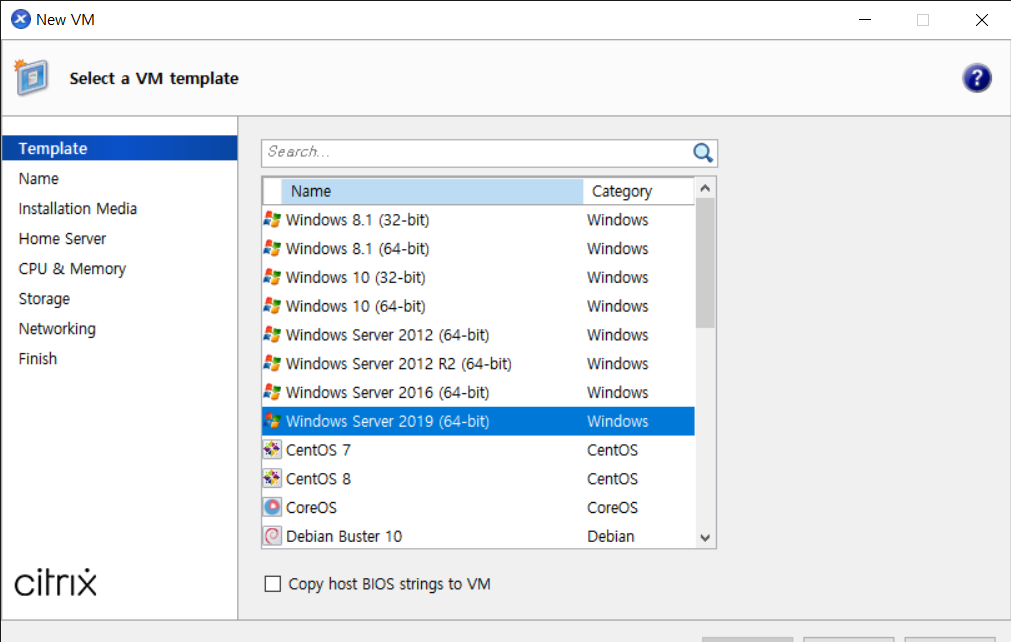Image resolution: width=1011 pixels, height=642 pixels.
Task: Click the help question mark icon
Action: pyautogui.click(x=977, y=79)
